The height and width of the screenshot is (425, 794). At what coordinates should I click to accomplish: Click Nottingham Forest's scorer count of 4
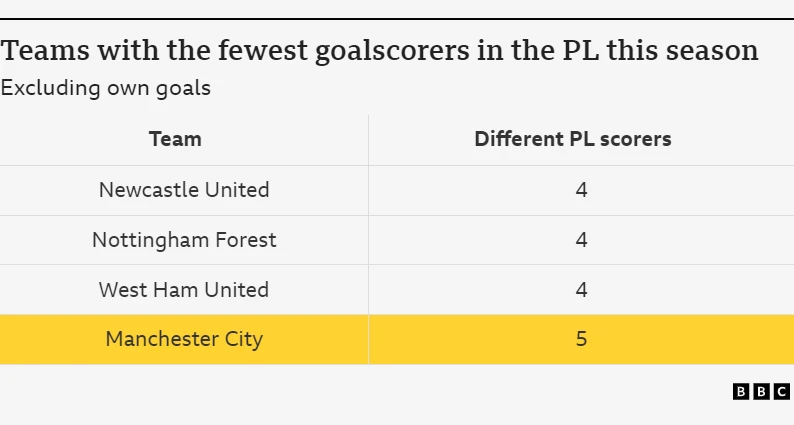point(581,240)
